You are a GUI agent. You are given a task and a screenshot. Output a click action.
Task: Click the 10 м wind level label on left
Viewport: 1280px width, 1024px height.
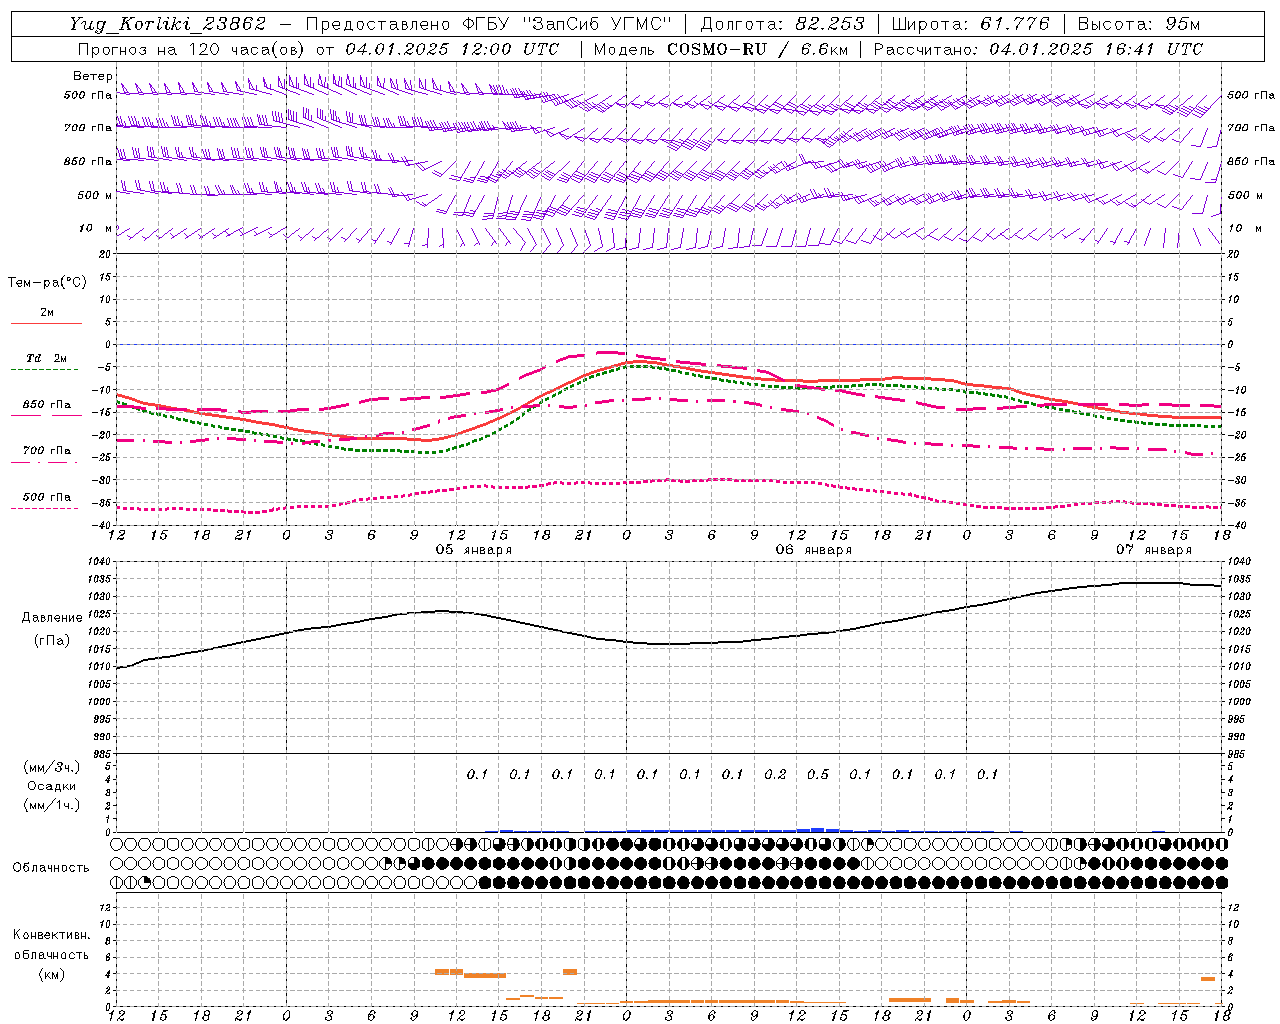click(x=95, y=229)
